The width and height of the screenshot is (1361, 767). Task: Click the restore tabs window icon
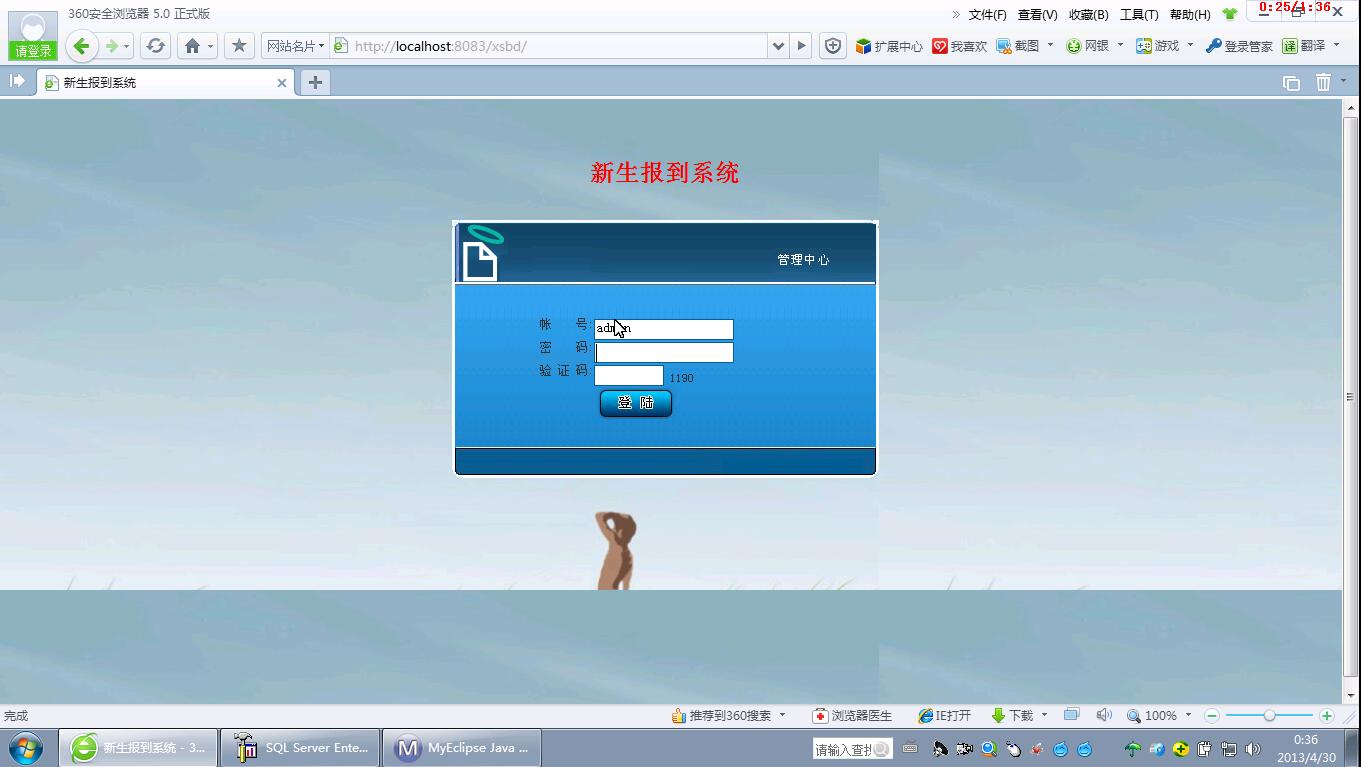click(x=1291, y=83)
